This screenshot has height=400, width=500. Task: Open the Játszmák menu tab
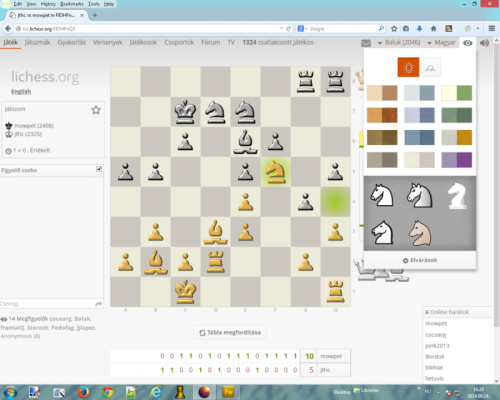pyautogui.click(x=37, y=42)
